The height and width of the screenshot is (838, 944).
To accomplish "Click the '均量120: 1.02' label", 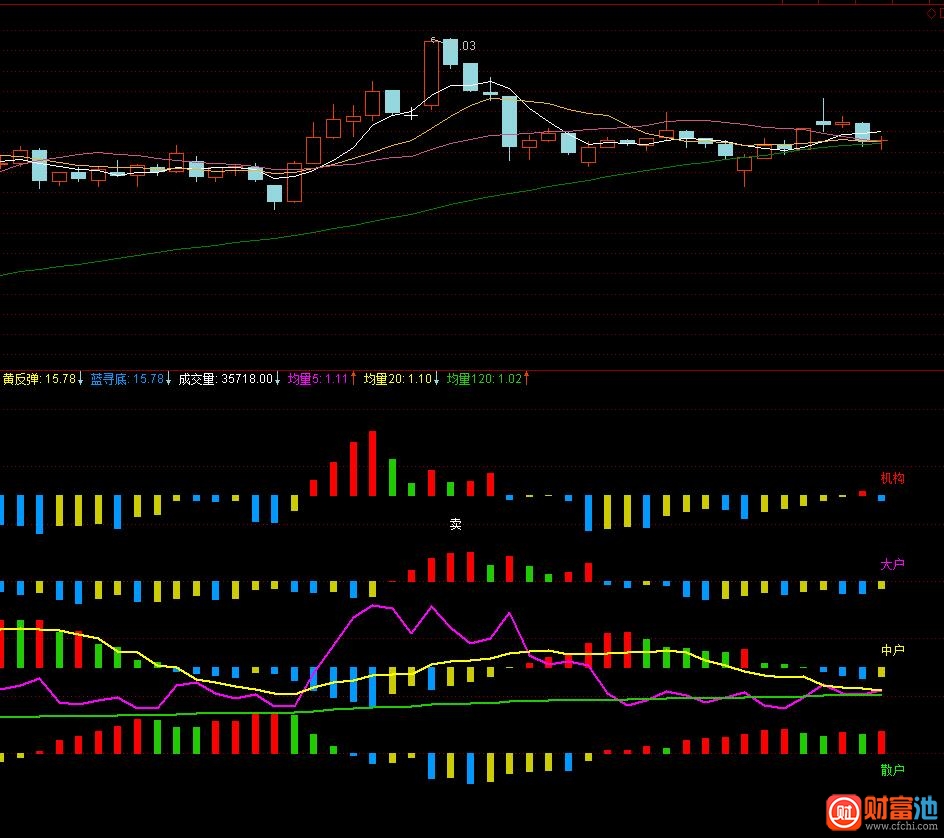I will pyautogui.click(x=484, y=379).
